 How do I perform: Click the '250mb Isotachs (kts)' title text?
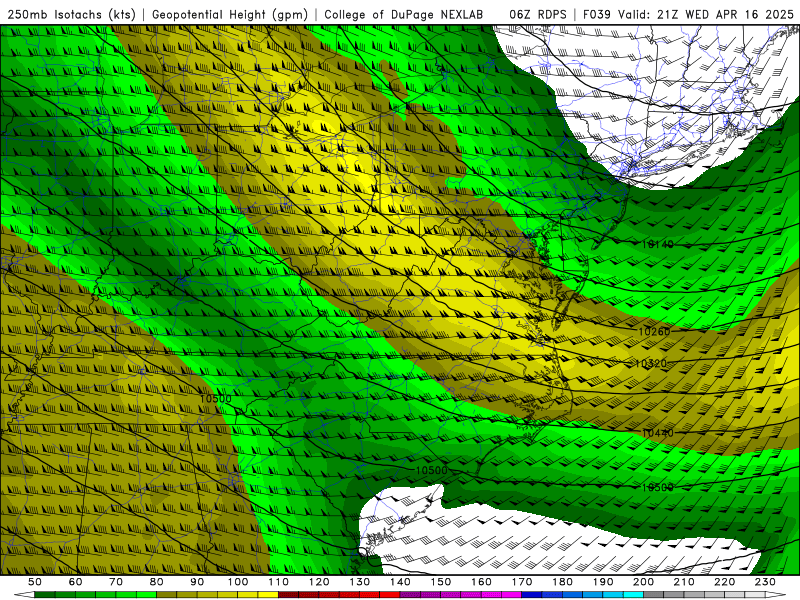[x=72, y=14]
